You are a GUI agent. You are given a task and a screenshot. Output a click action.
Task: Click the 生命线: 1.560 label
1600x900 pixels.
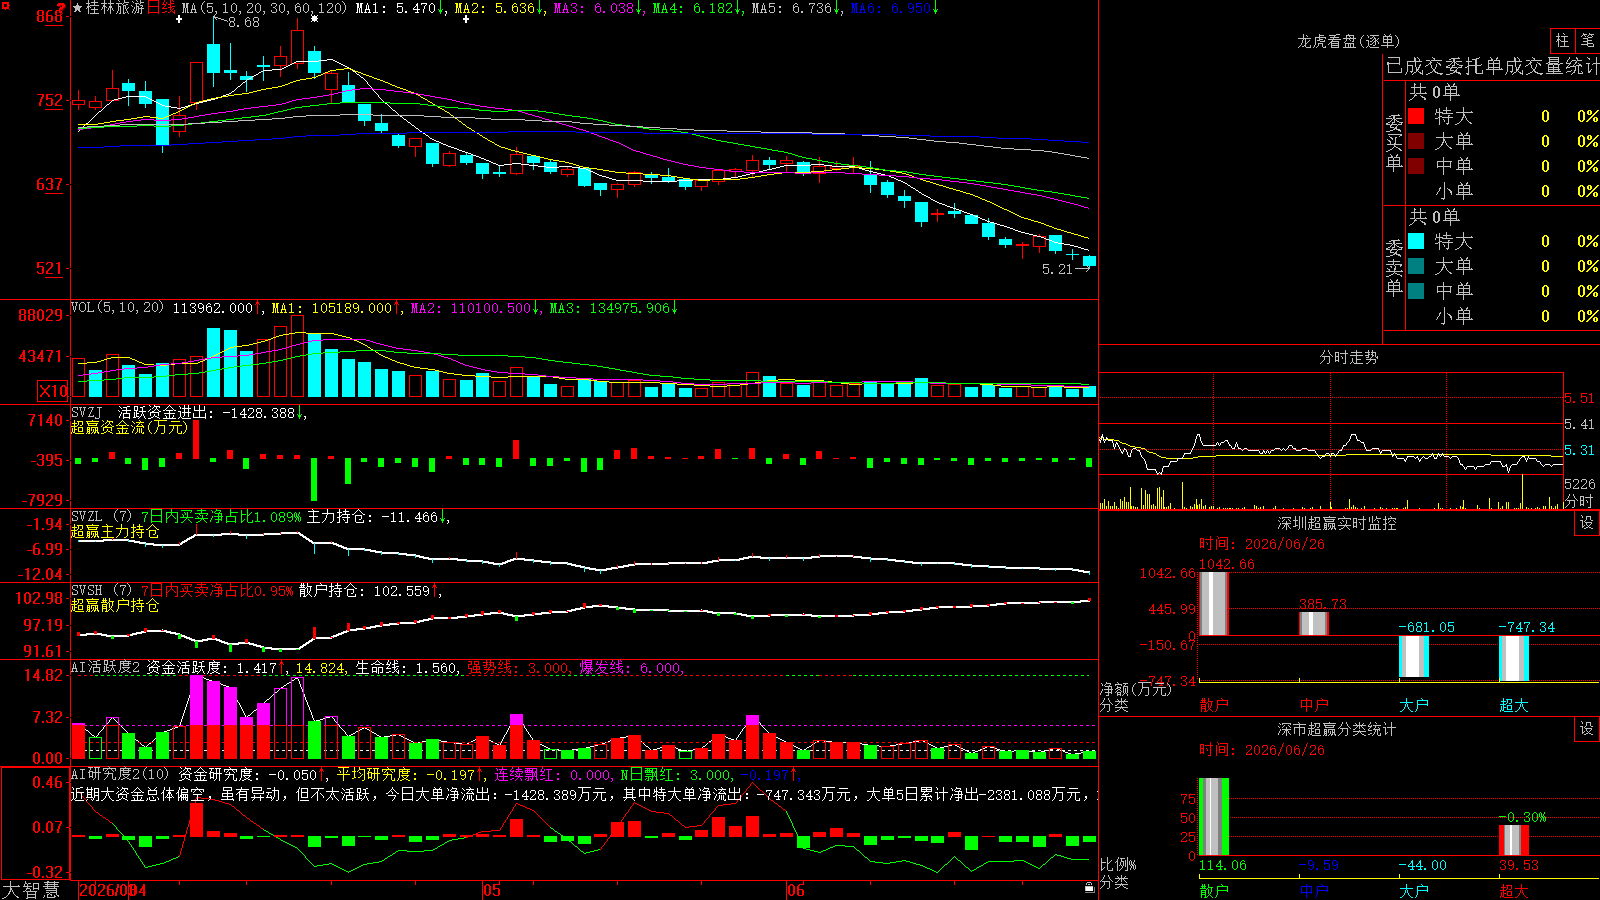[x=406, y=668]
